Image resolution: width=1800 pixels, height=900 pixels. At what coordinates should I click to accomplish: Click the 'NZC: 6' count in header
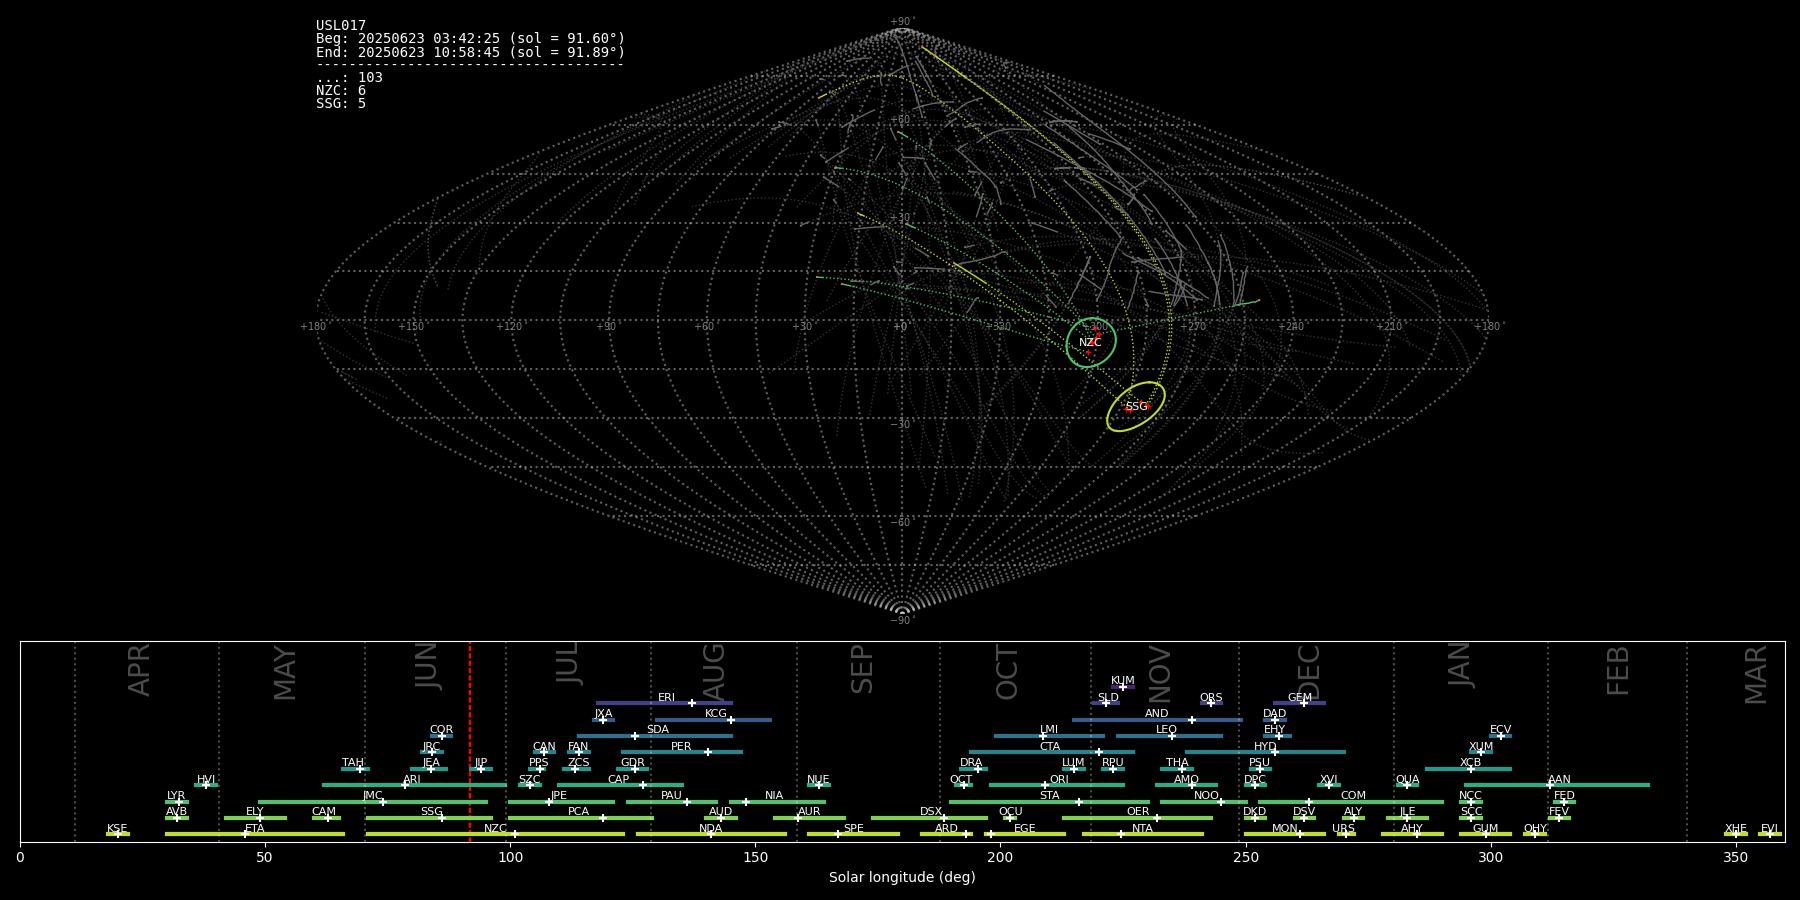(x=341, y=90)
